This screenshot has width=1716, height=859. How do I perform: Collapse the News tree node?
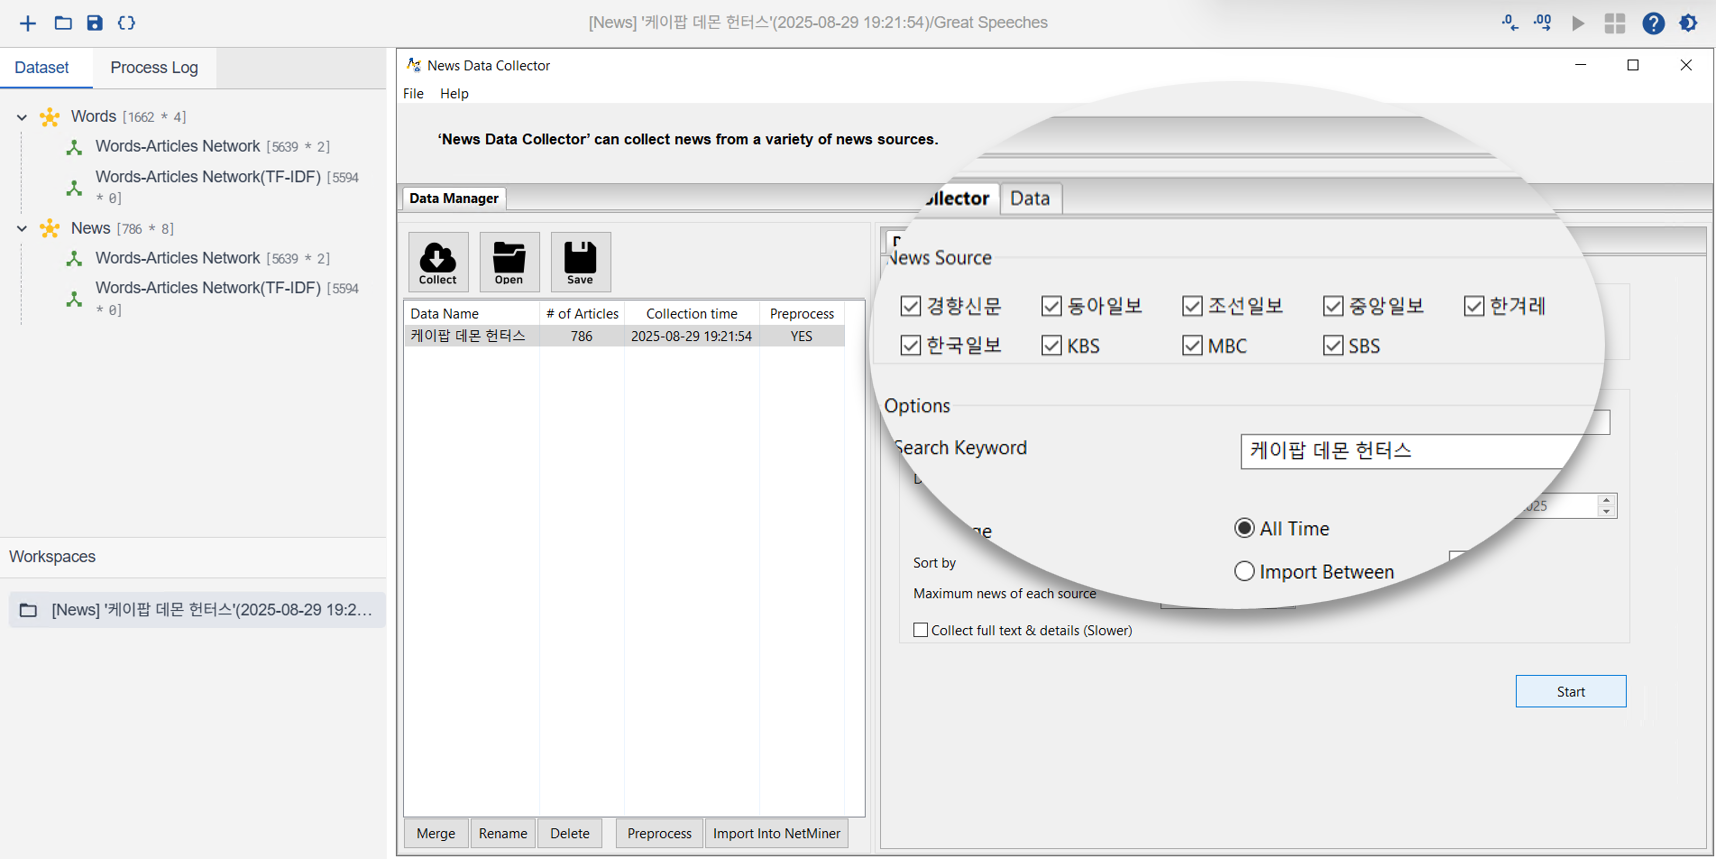click(x=22, y=229)
